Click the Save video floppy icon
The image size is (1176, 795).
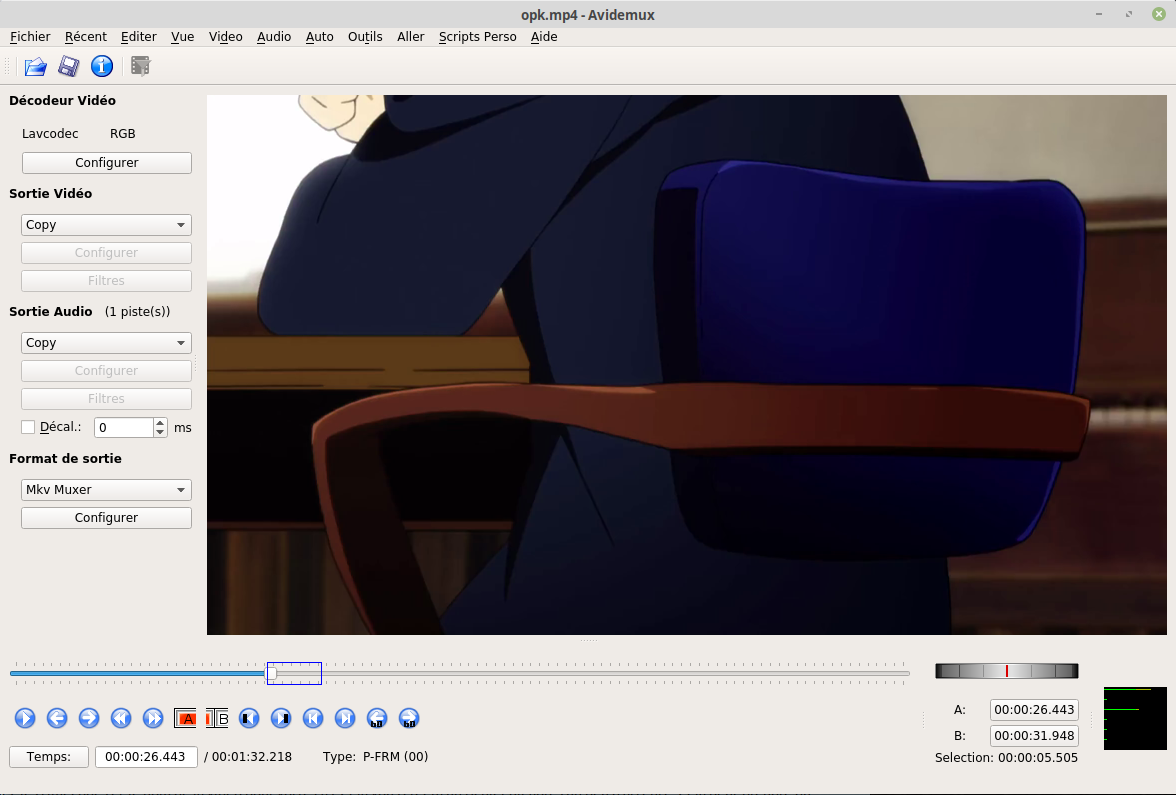pos(68,67)
